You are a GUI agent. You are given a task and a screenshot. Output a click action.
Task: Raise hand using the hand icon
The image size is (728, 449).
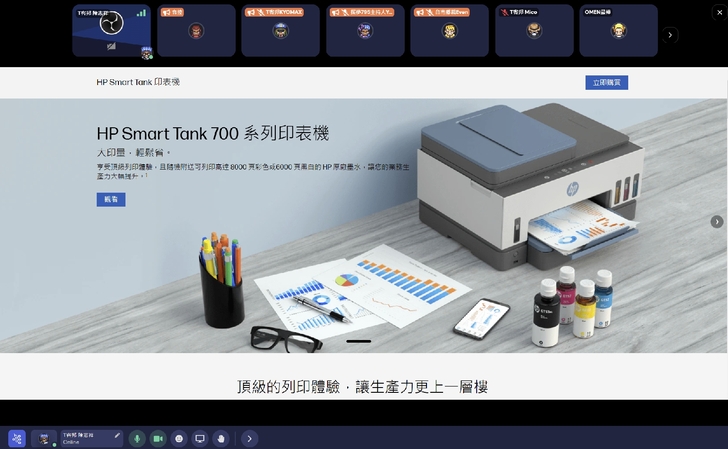point(221,438)
